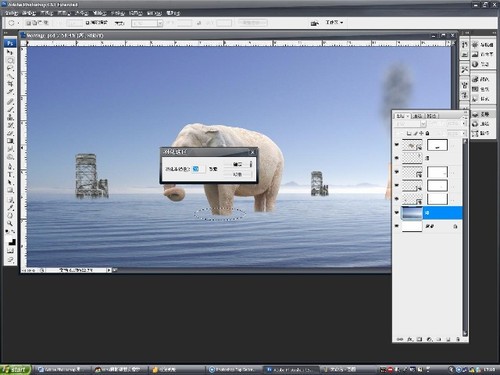This screenshot has height=375, width=500.
Task: Select the Clone Stamp tool
Action: click(x=10, y=117)
